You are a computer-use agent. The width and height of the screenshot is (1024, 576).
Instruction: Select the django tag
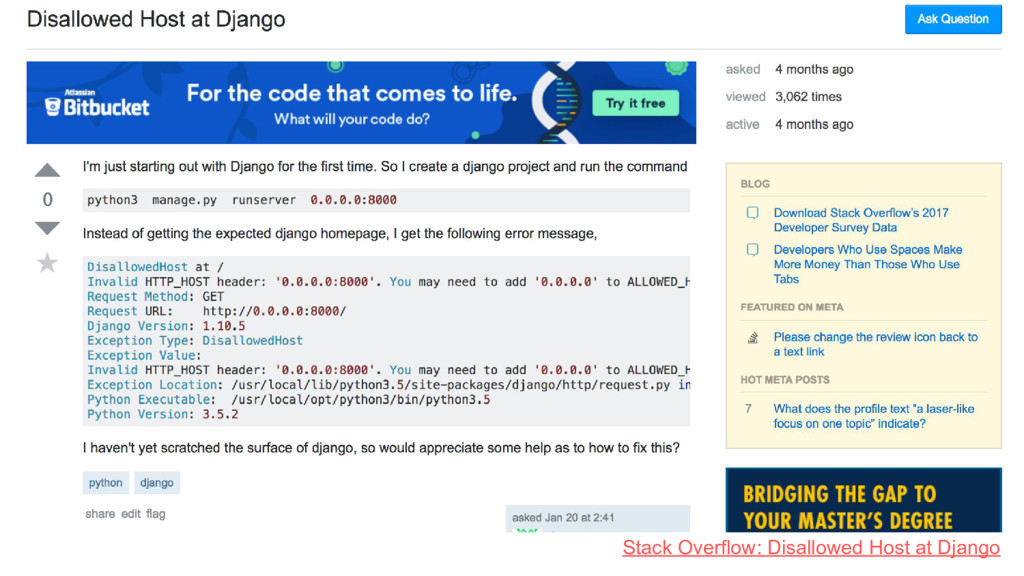click(157, 483)
